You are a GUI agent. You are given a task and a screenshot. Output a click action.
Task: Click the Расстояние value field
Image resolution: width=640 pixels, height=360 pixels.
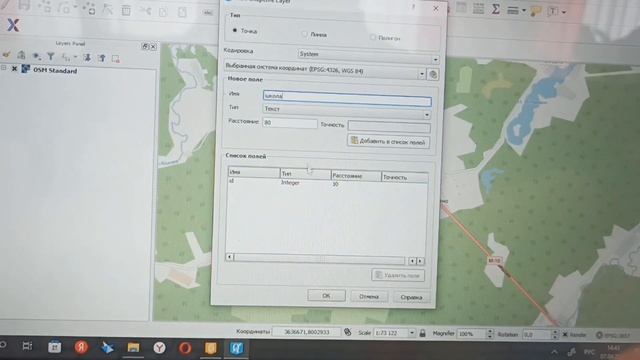(x=290, y=122)
